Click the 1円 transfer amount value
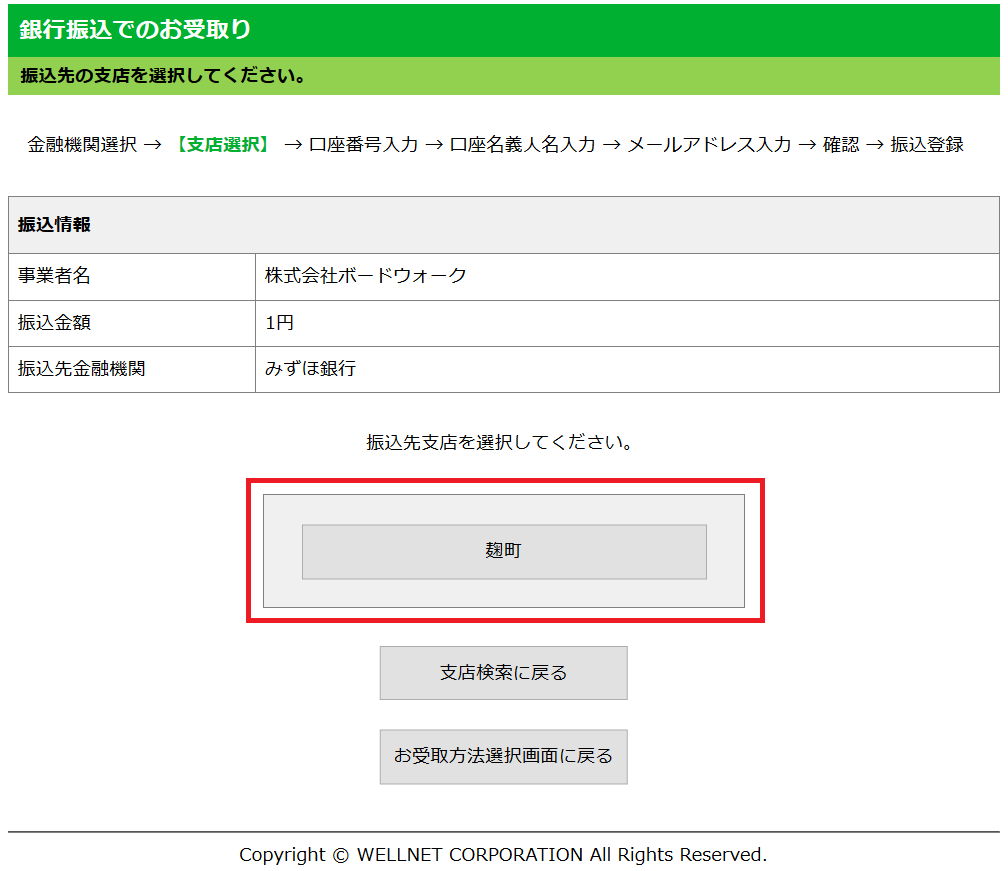1008x871 pixels. pos(280,323)
